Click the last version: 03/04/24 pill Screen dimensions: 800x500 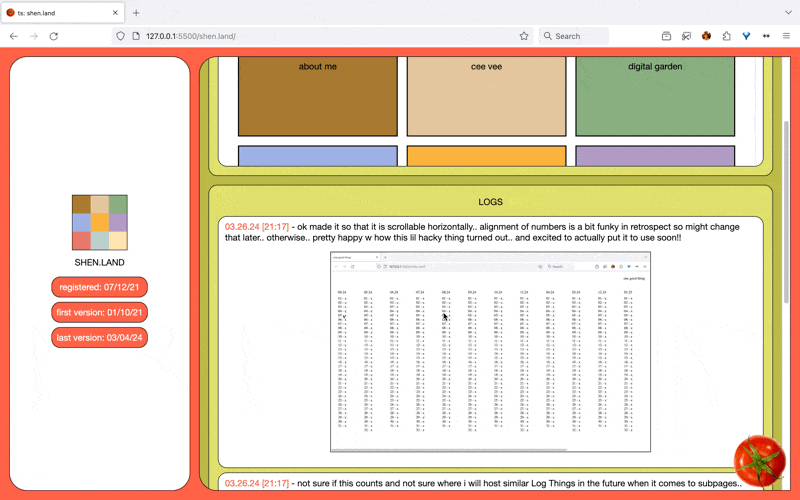[100, 337]
